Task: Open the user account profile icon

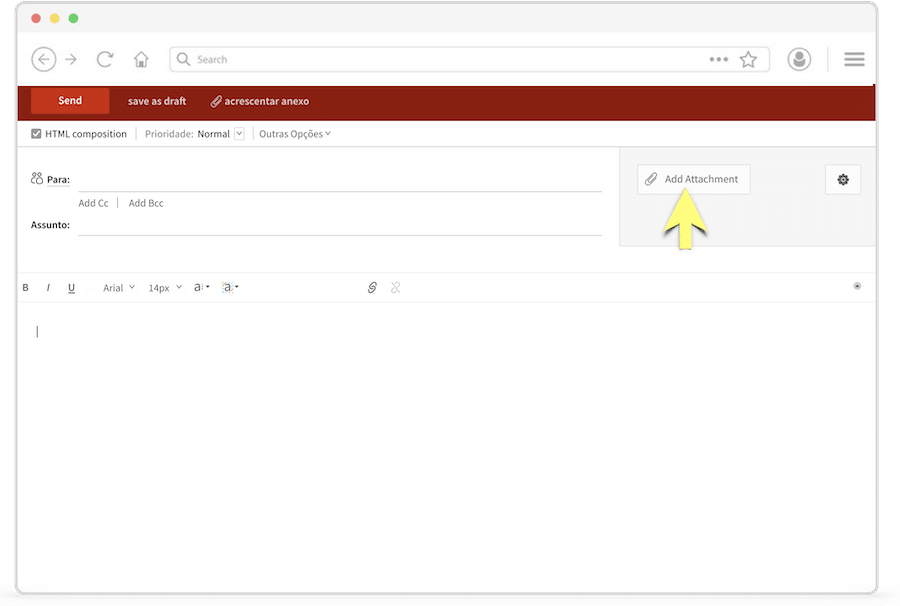Action: 799,60
